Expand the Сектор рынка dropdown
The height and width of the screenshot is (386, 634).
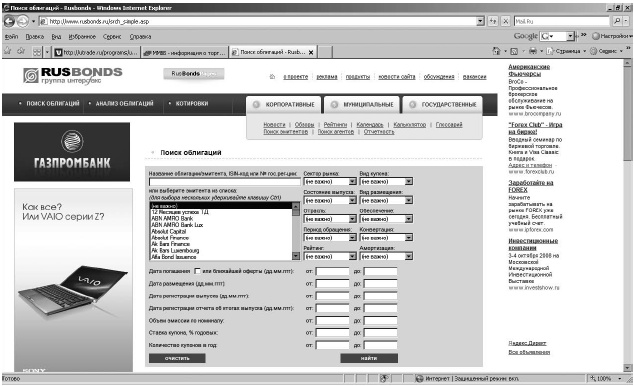(x=330, y=181)
